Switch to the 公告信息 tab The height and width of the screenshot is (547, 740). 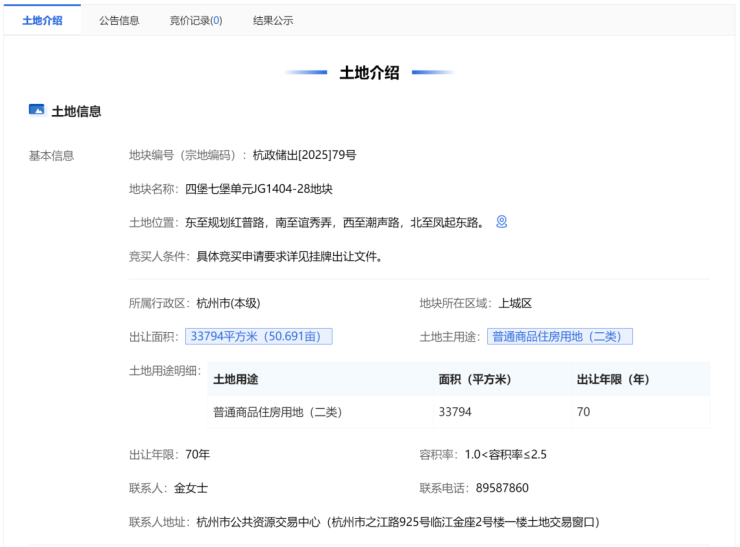[x=119, y=20]
